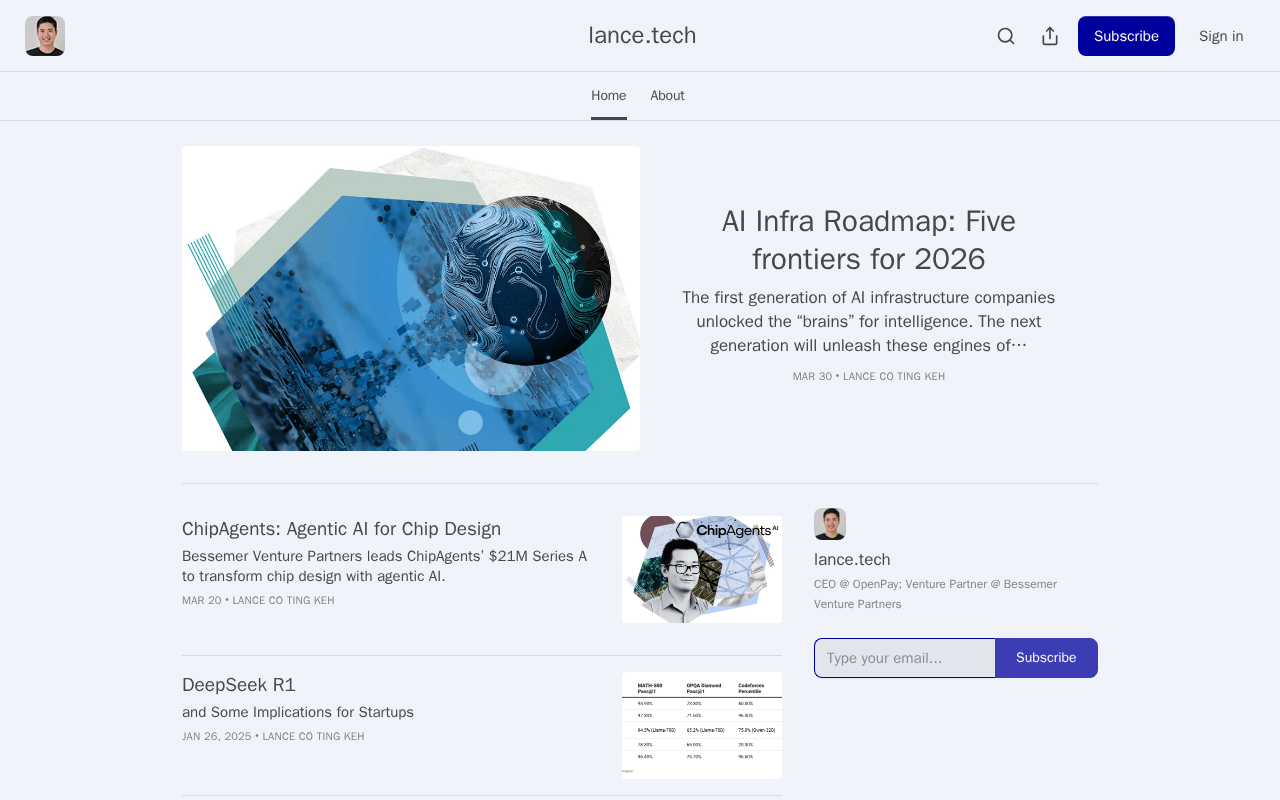
Task: Click 'MAR 30 • LANCE CO TING KEH' byline
Action: [869, 377]
